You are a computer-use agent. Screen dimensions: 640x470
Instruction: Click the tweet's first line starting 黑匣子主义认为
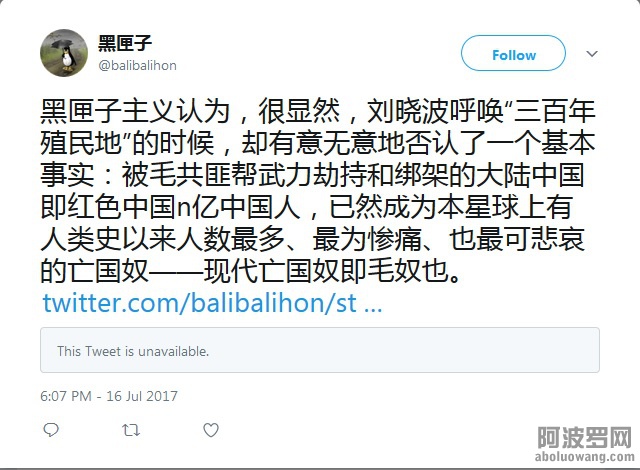318,111
